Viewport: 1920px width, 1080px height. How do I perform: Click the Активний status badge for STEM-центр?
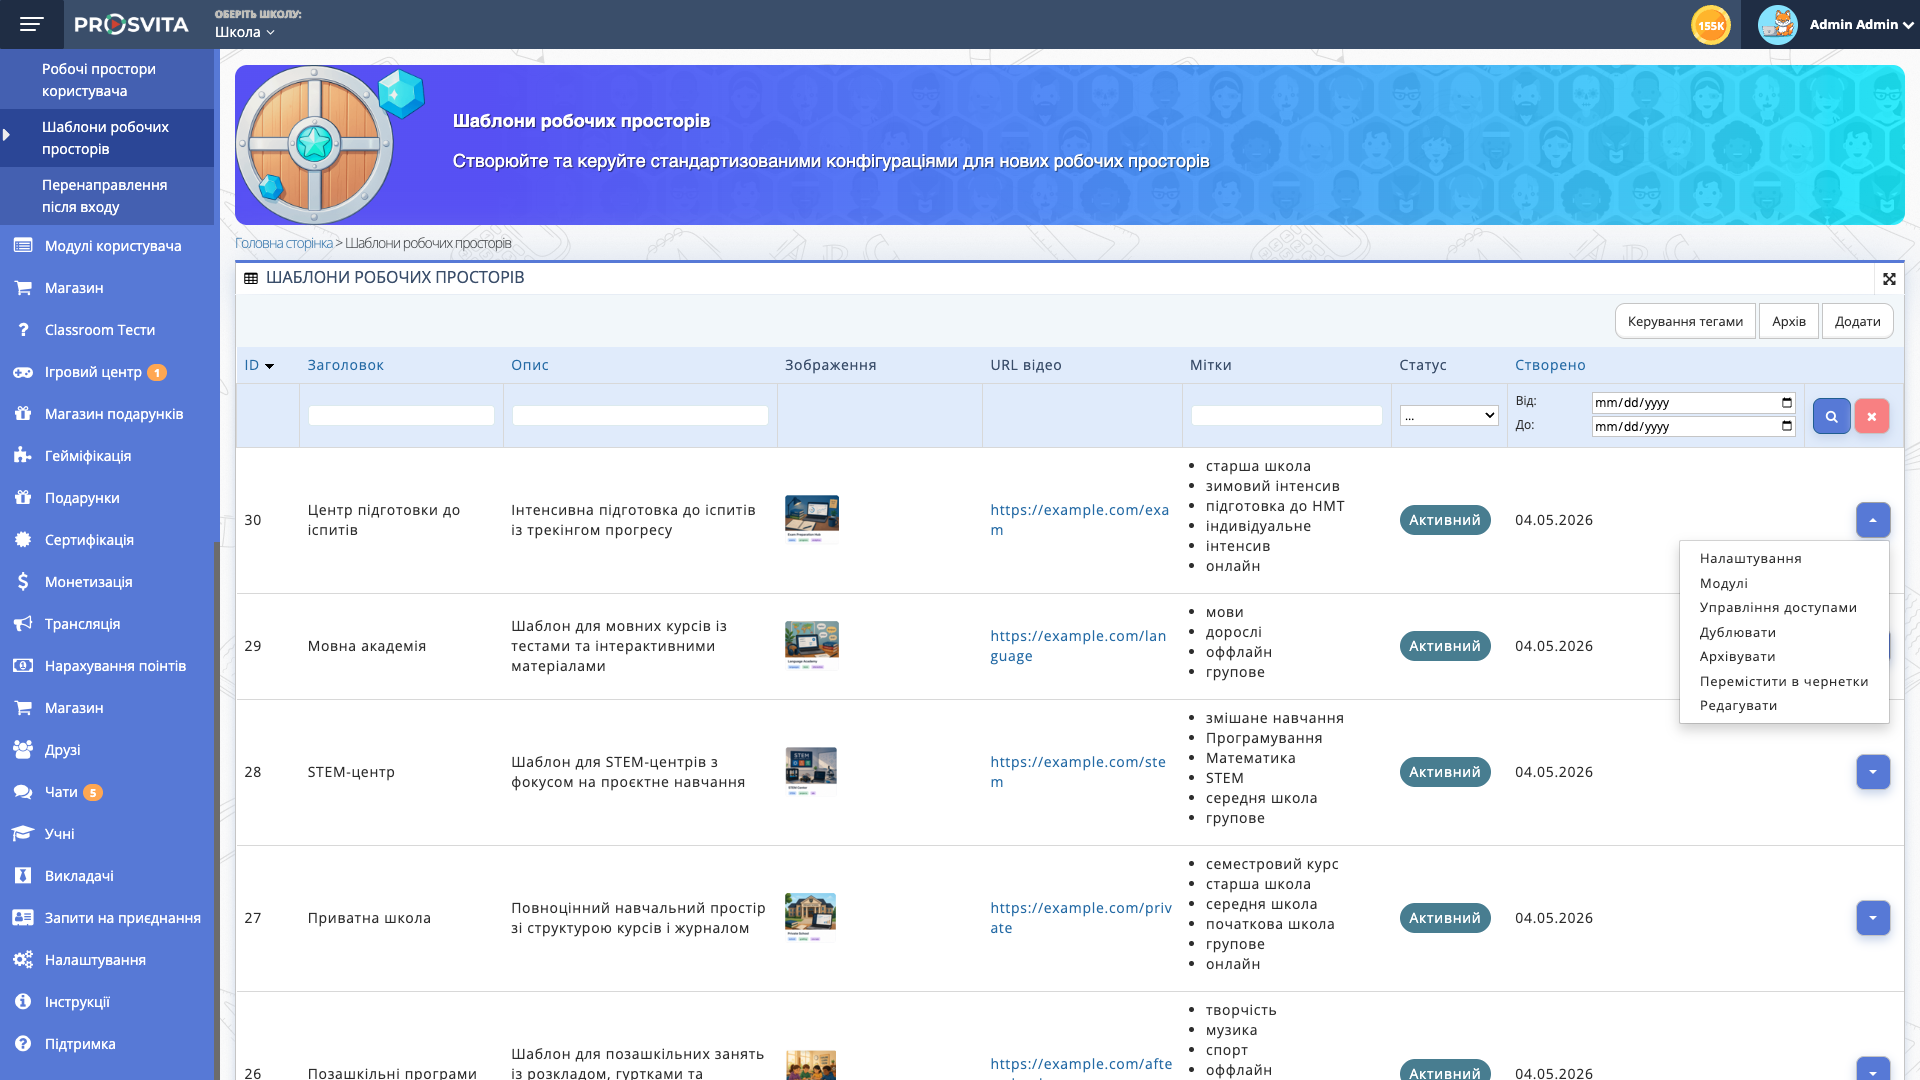[1444, 772]
